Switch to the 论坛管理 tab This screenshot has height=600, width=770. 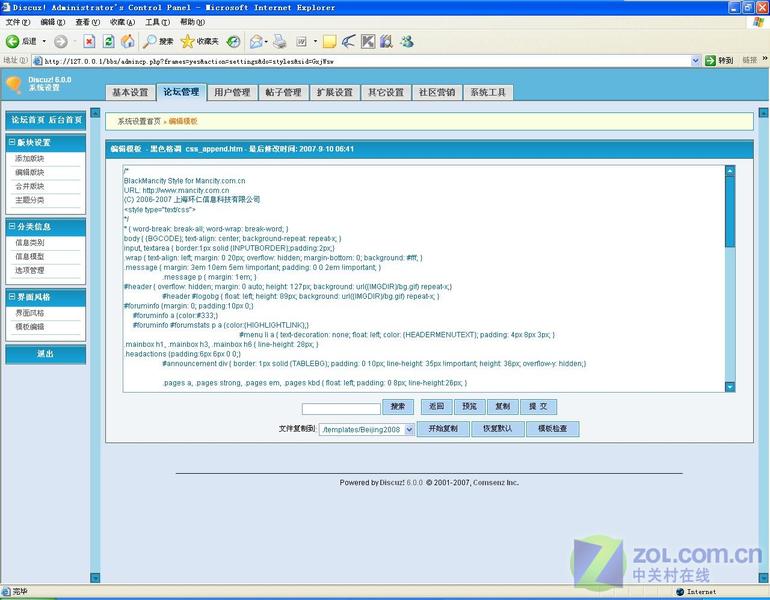point(181,92)
